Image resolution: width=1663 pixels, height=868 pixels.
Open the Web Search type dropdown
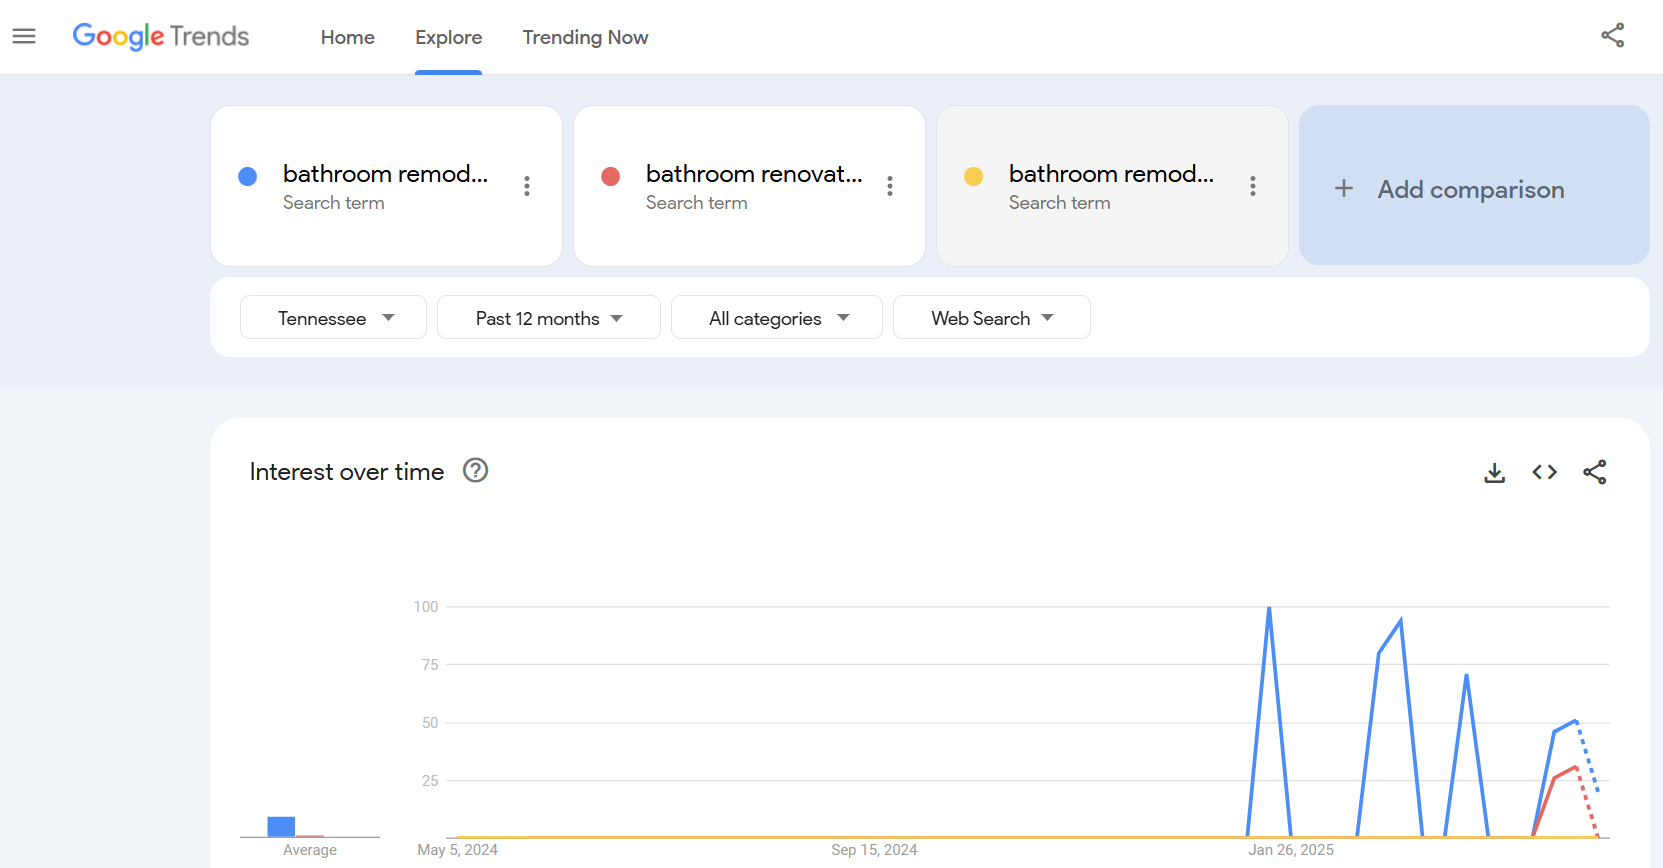click(991, 318)
